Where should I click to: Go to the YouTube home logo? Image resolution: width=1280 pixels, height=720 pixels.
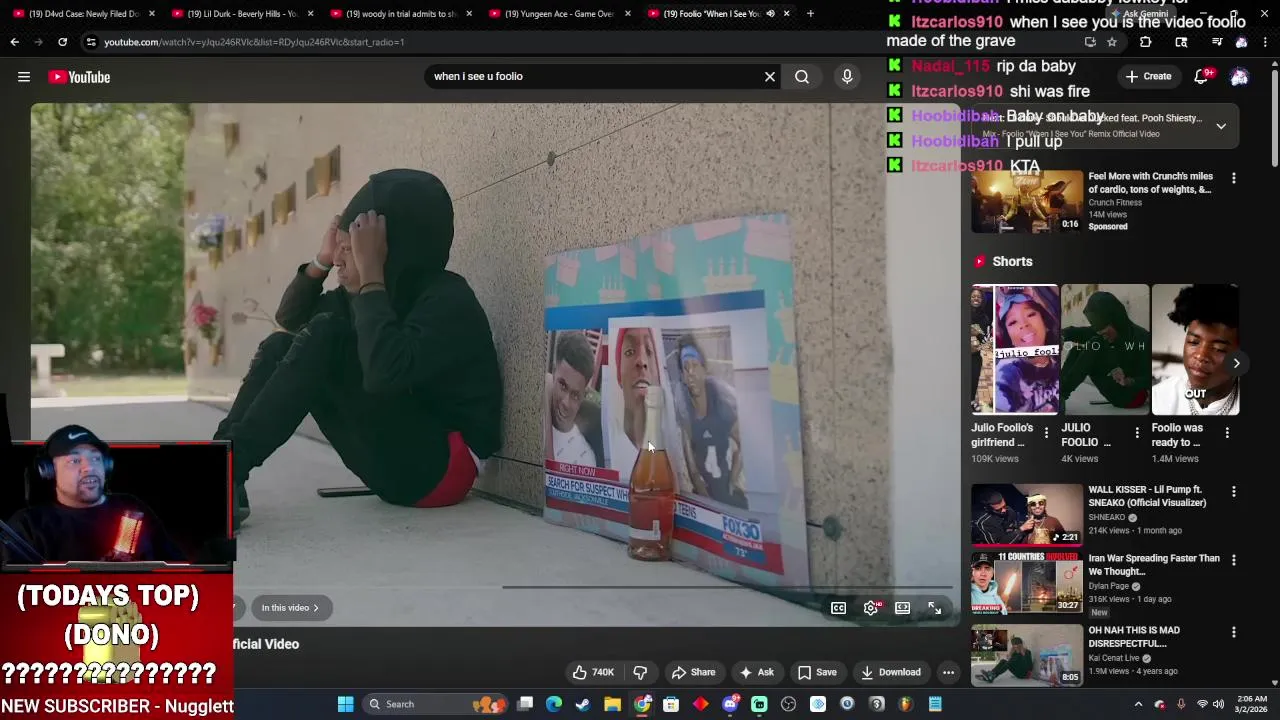(x=79, y=77)
